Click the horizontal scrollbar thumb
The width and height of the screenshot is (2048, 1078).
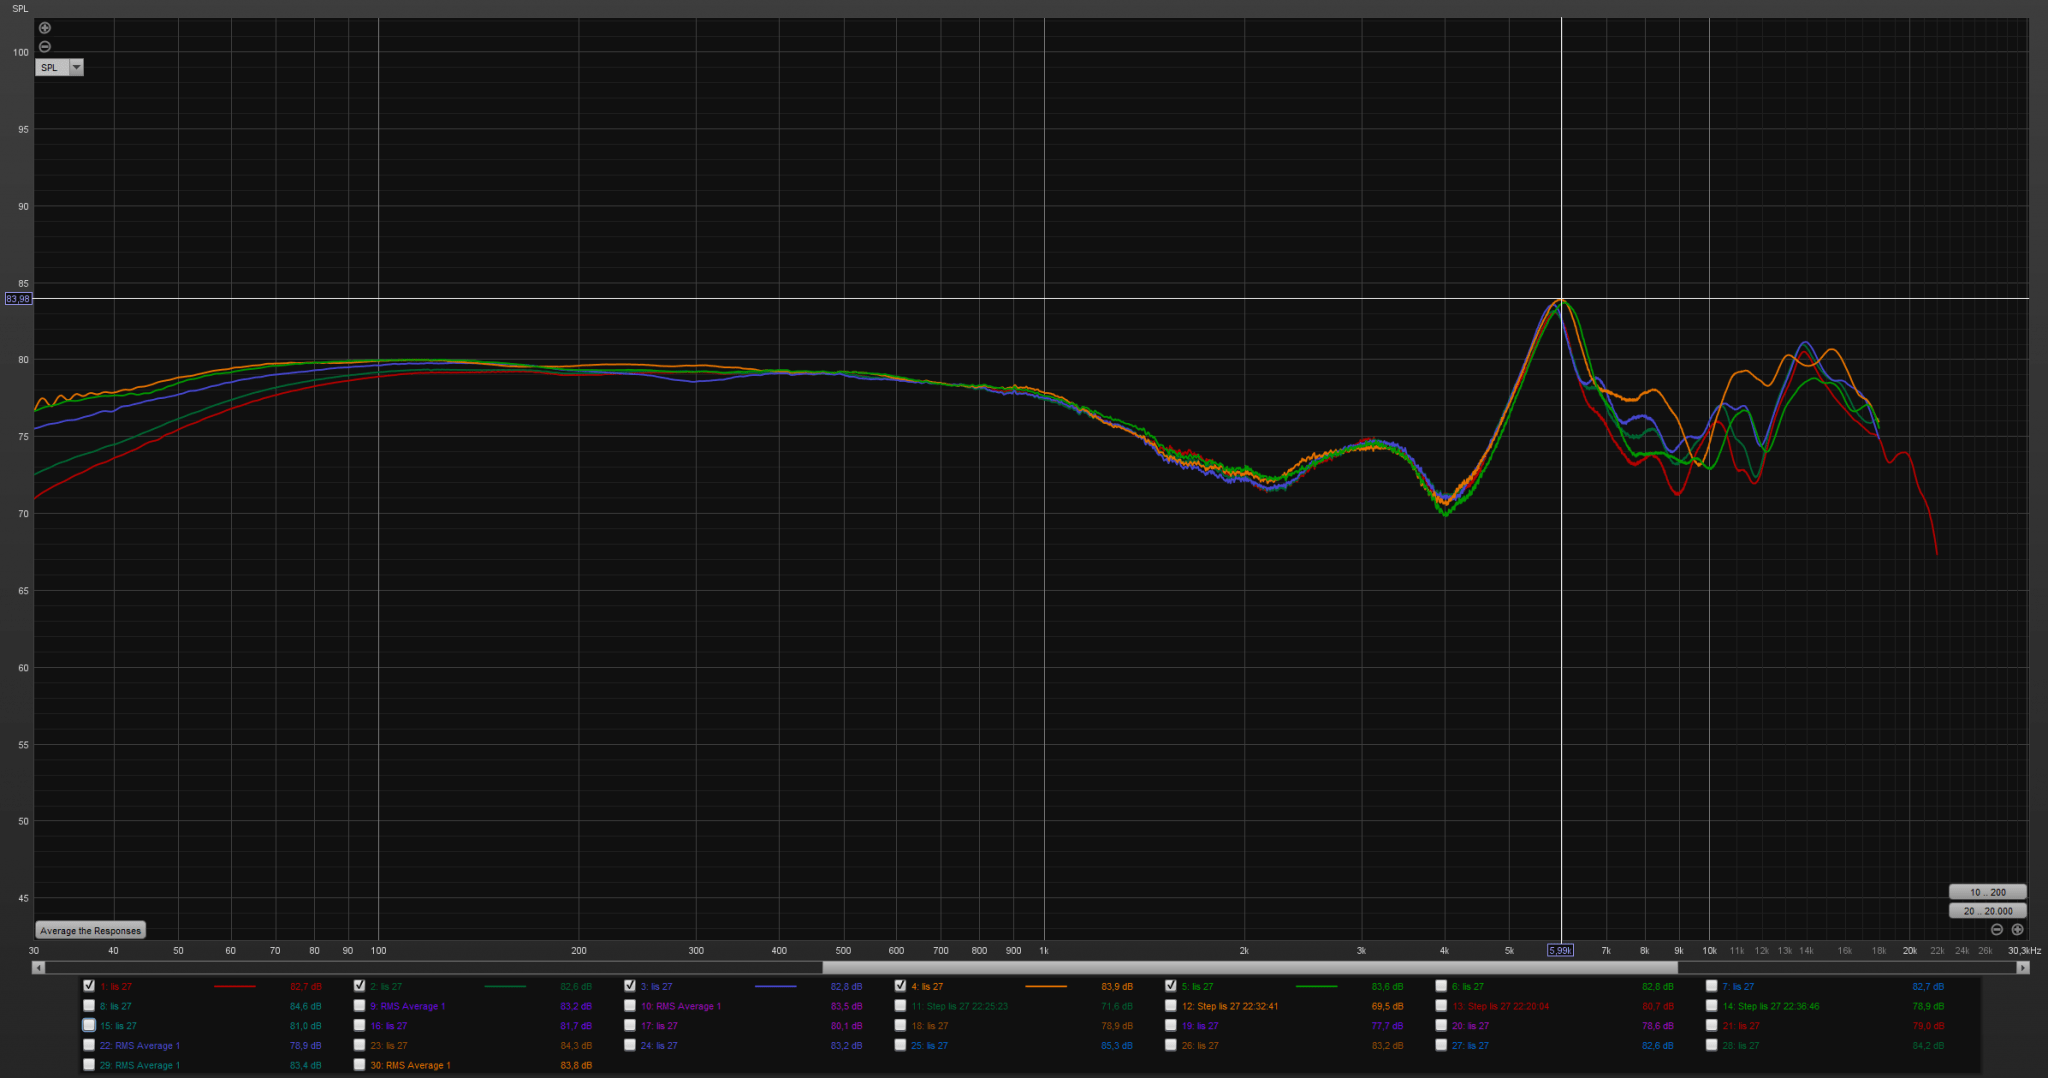[x=1250, y=967]
